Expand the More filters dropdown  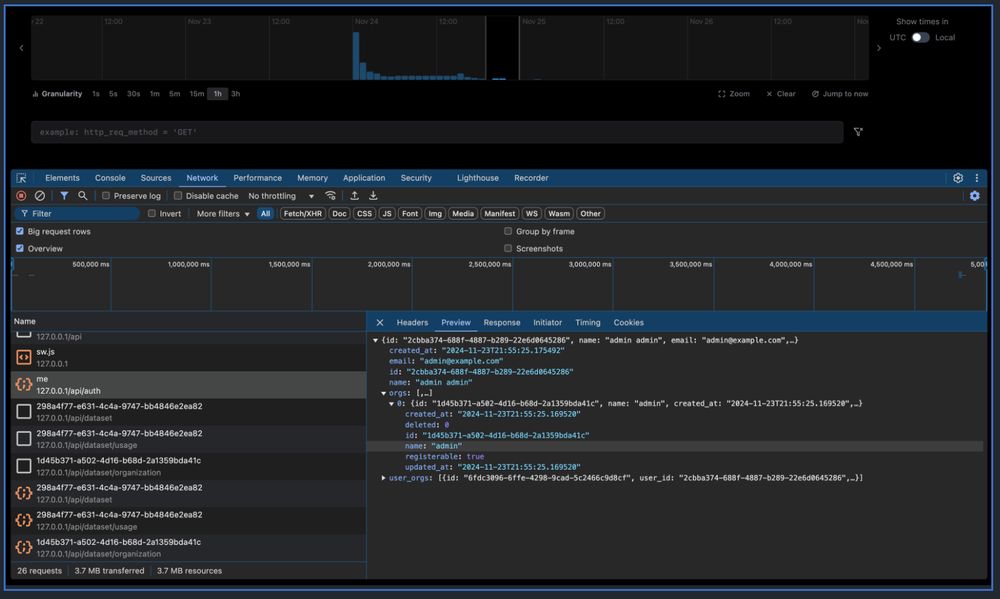coord(223,214)
